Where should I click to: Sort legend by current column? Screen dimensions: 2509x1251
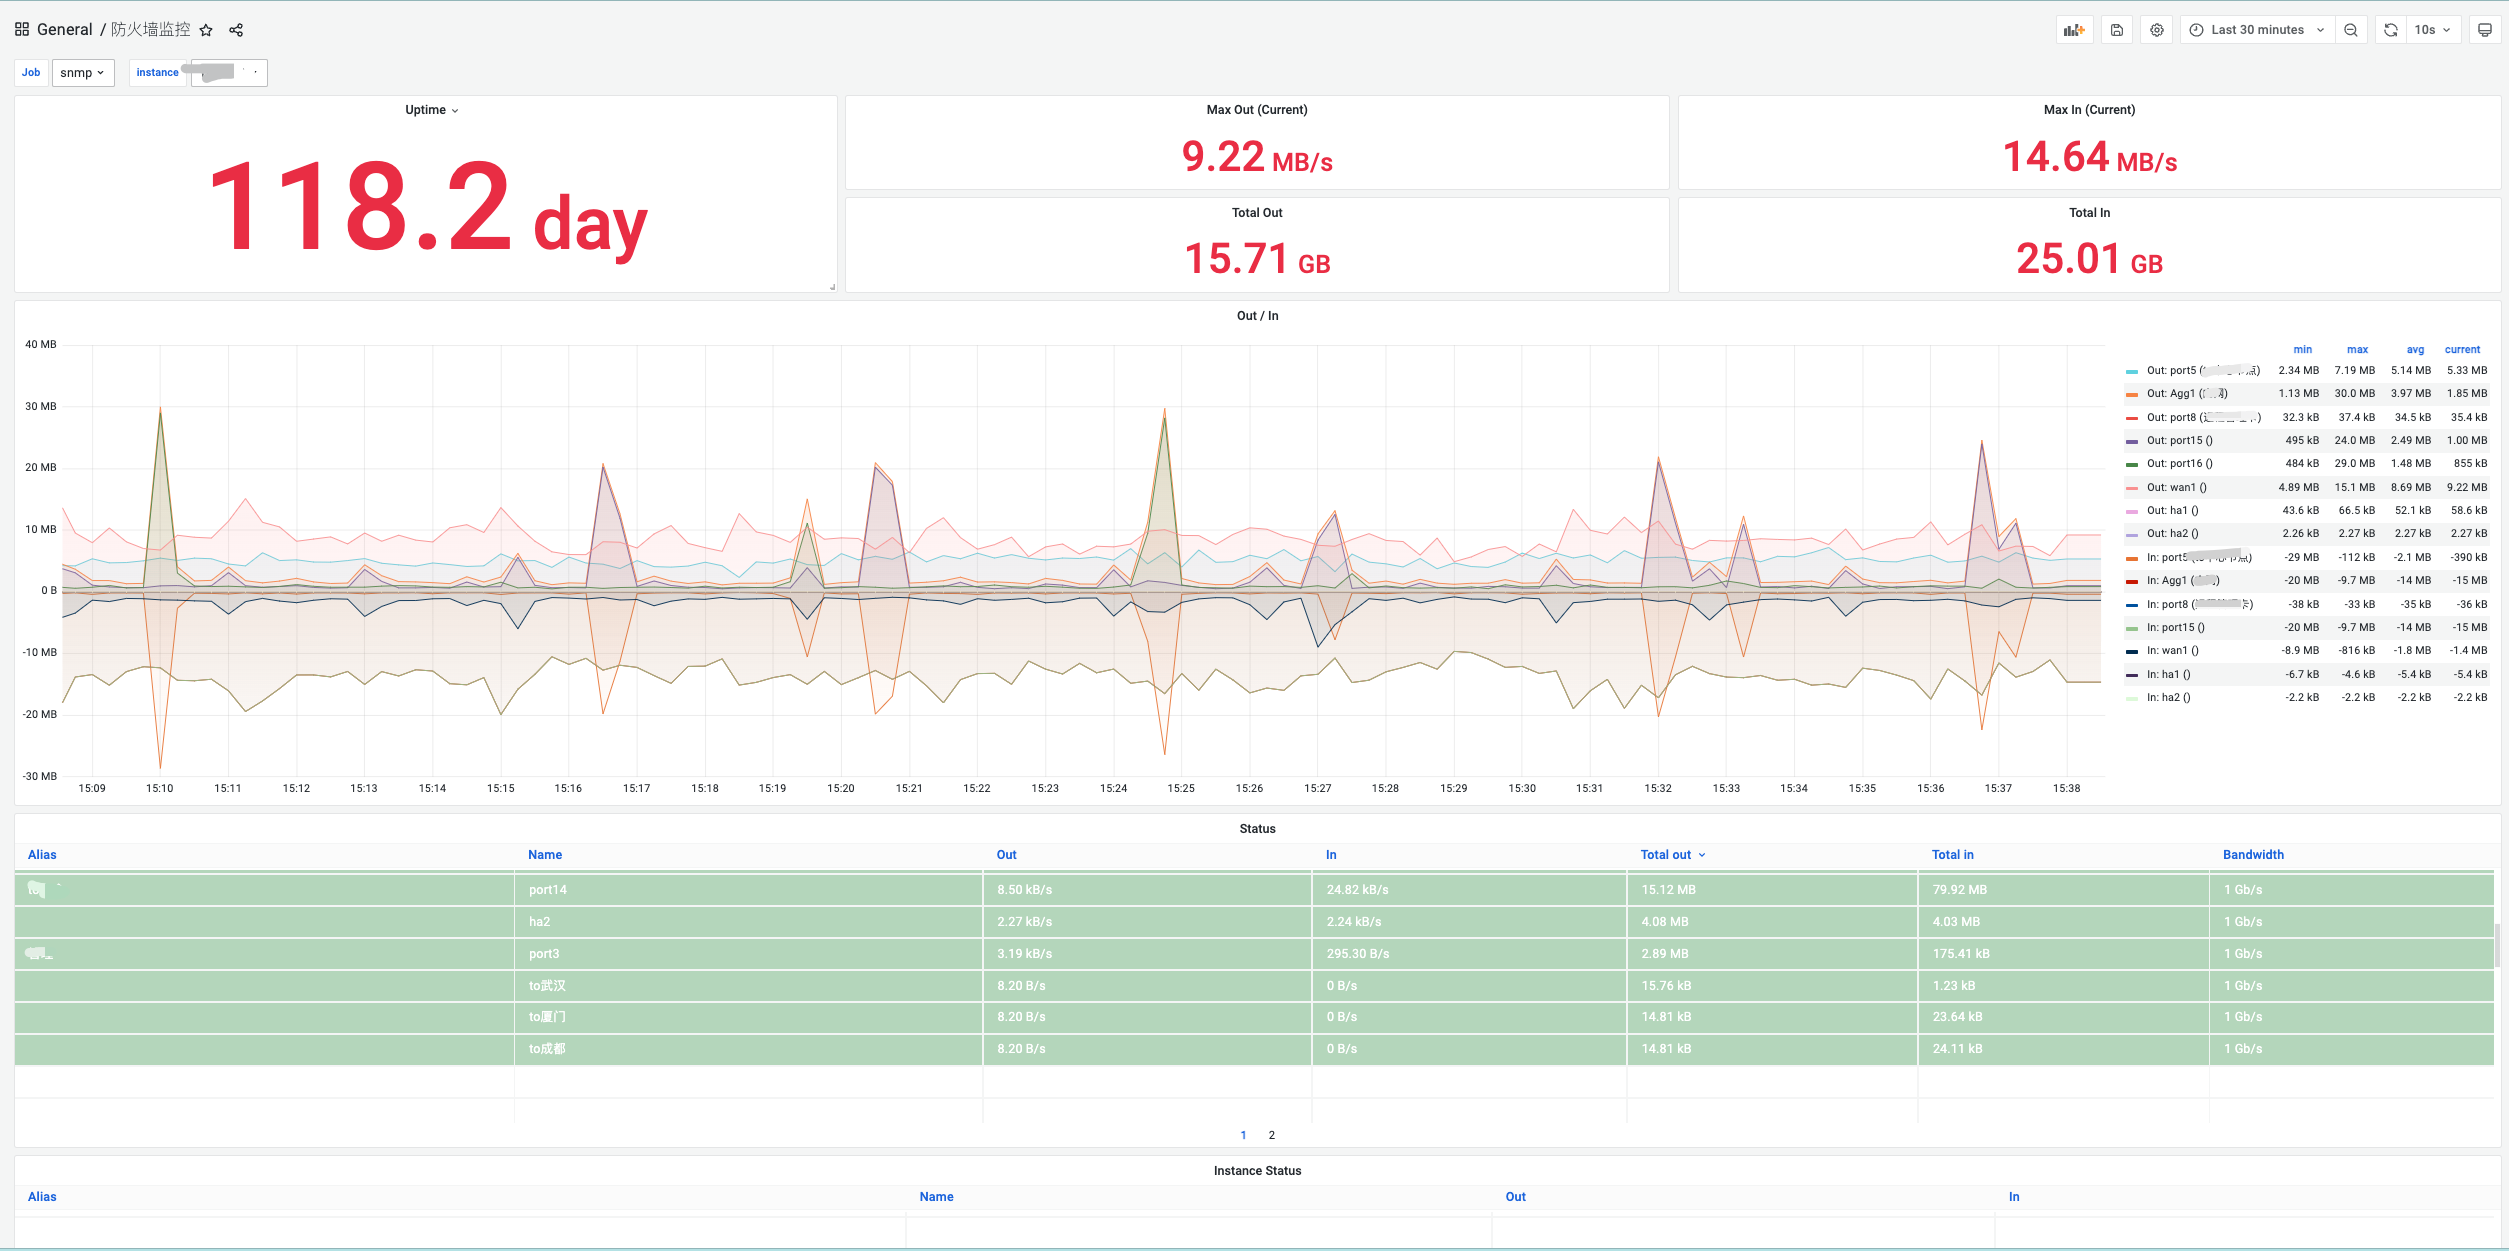coord(2462,350)
